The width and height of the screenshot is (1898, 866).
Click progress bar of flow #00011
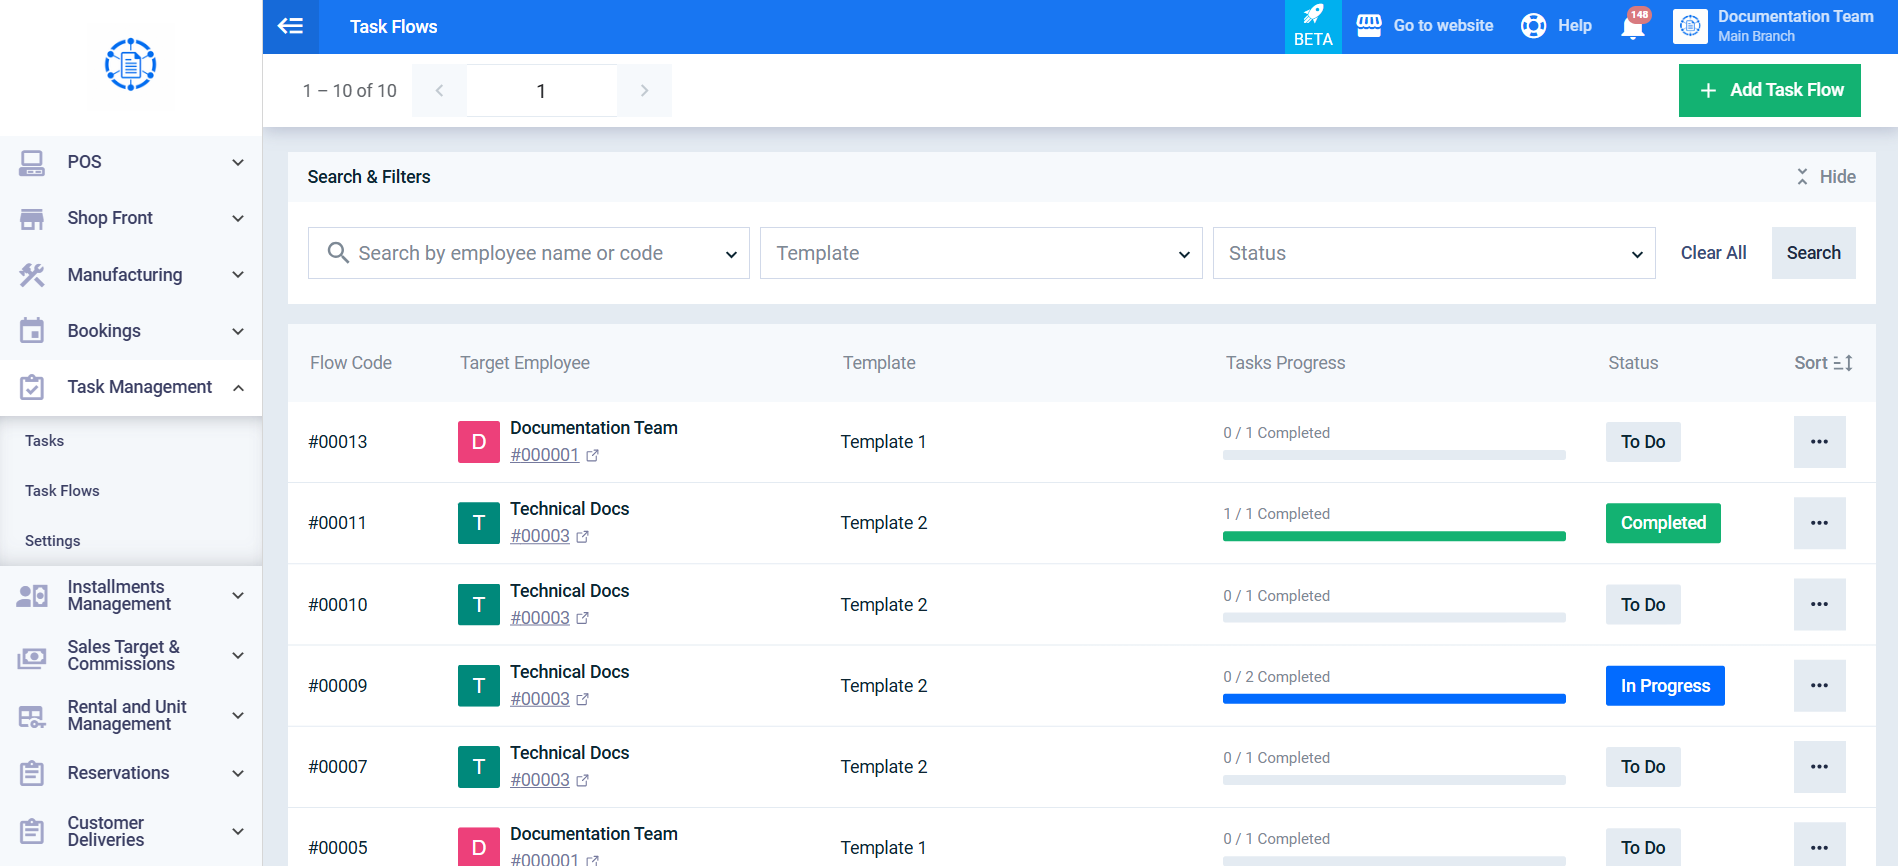point(1394,536)
